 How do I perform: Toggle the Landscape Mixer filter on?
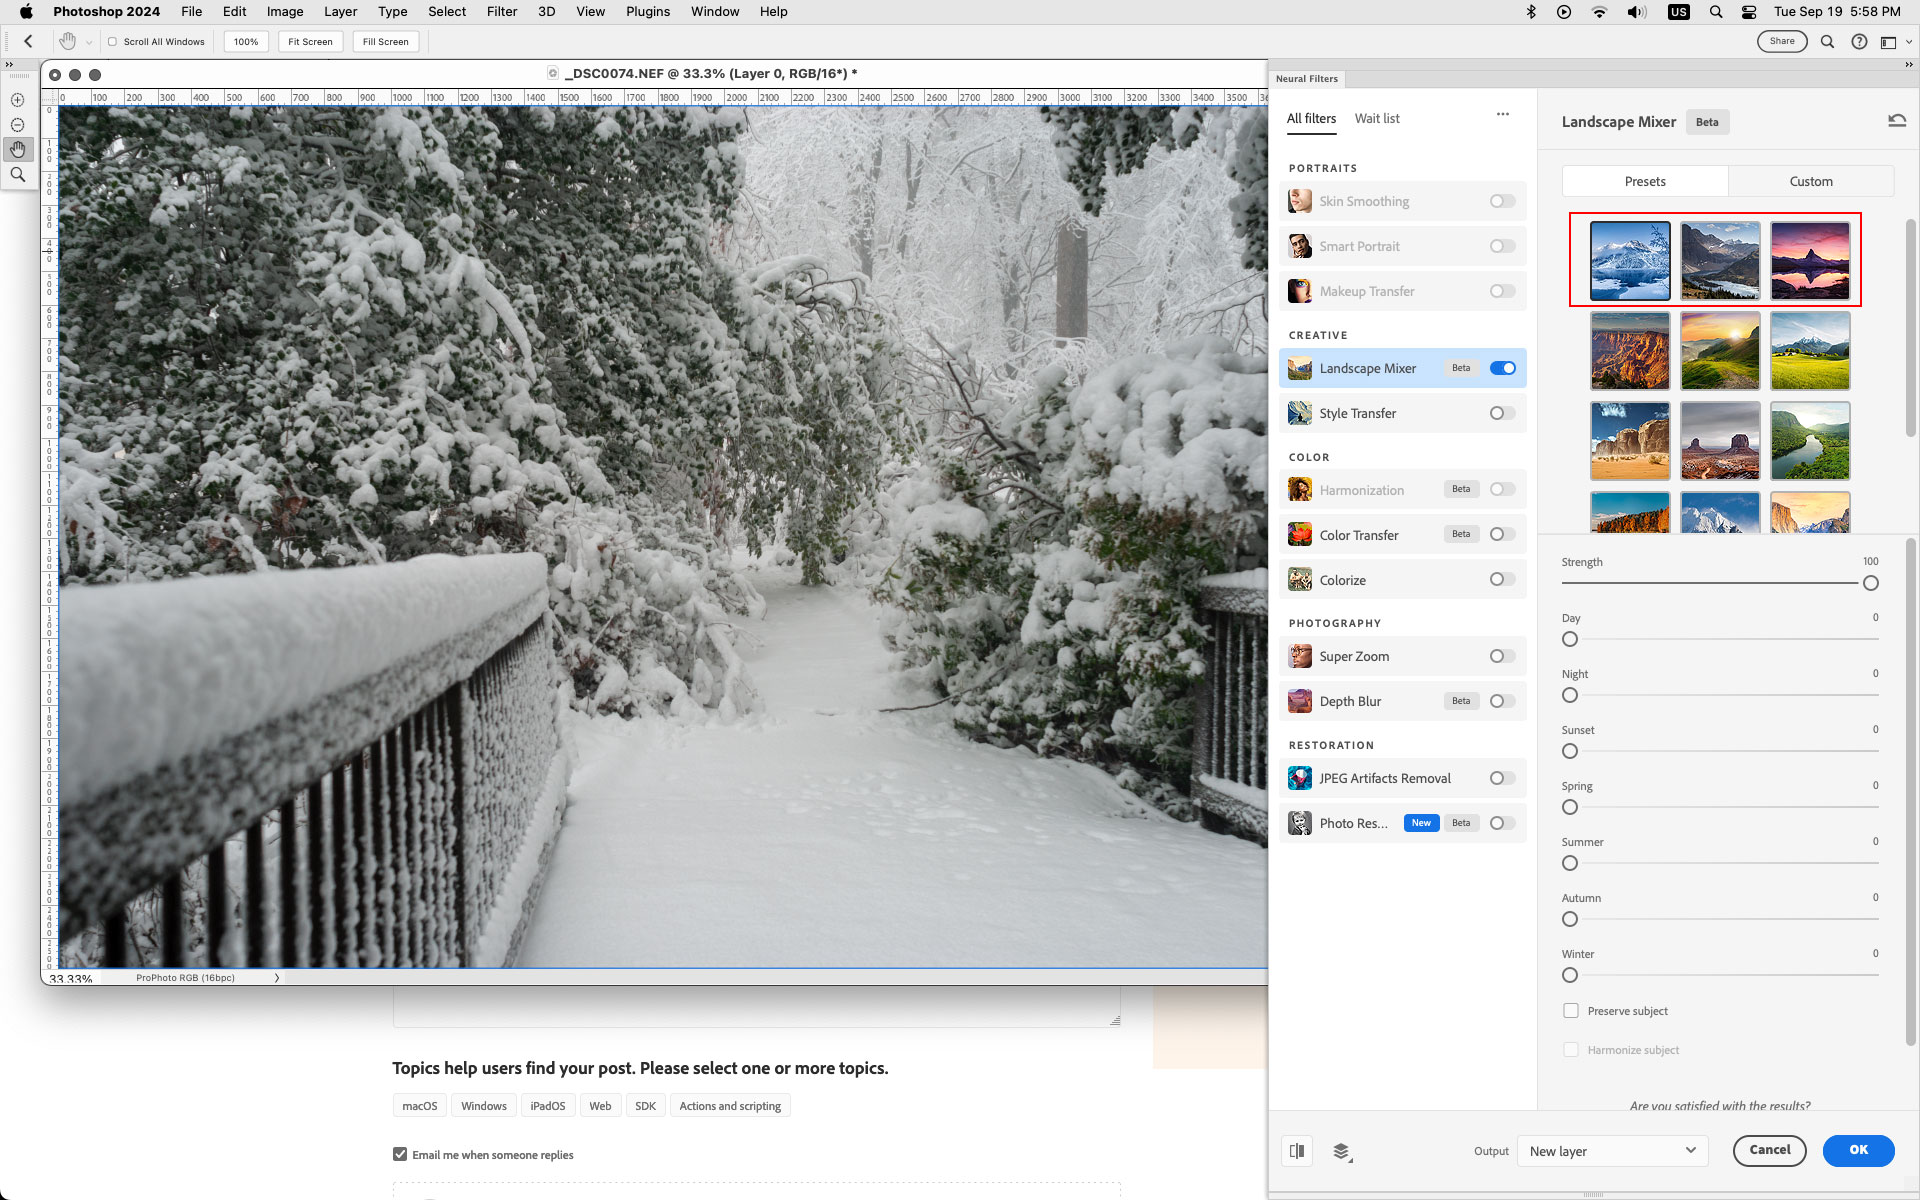pos(1503,368)
